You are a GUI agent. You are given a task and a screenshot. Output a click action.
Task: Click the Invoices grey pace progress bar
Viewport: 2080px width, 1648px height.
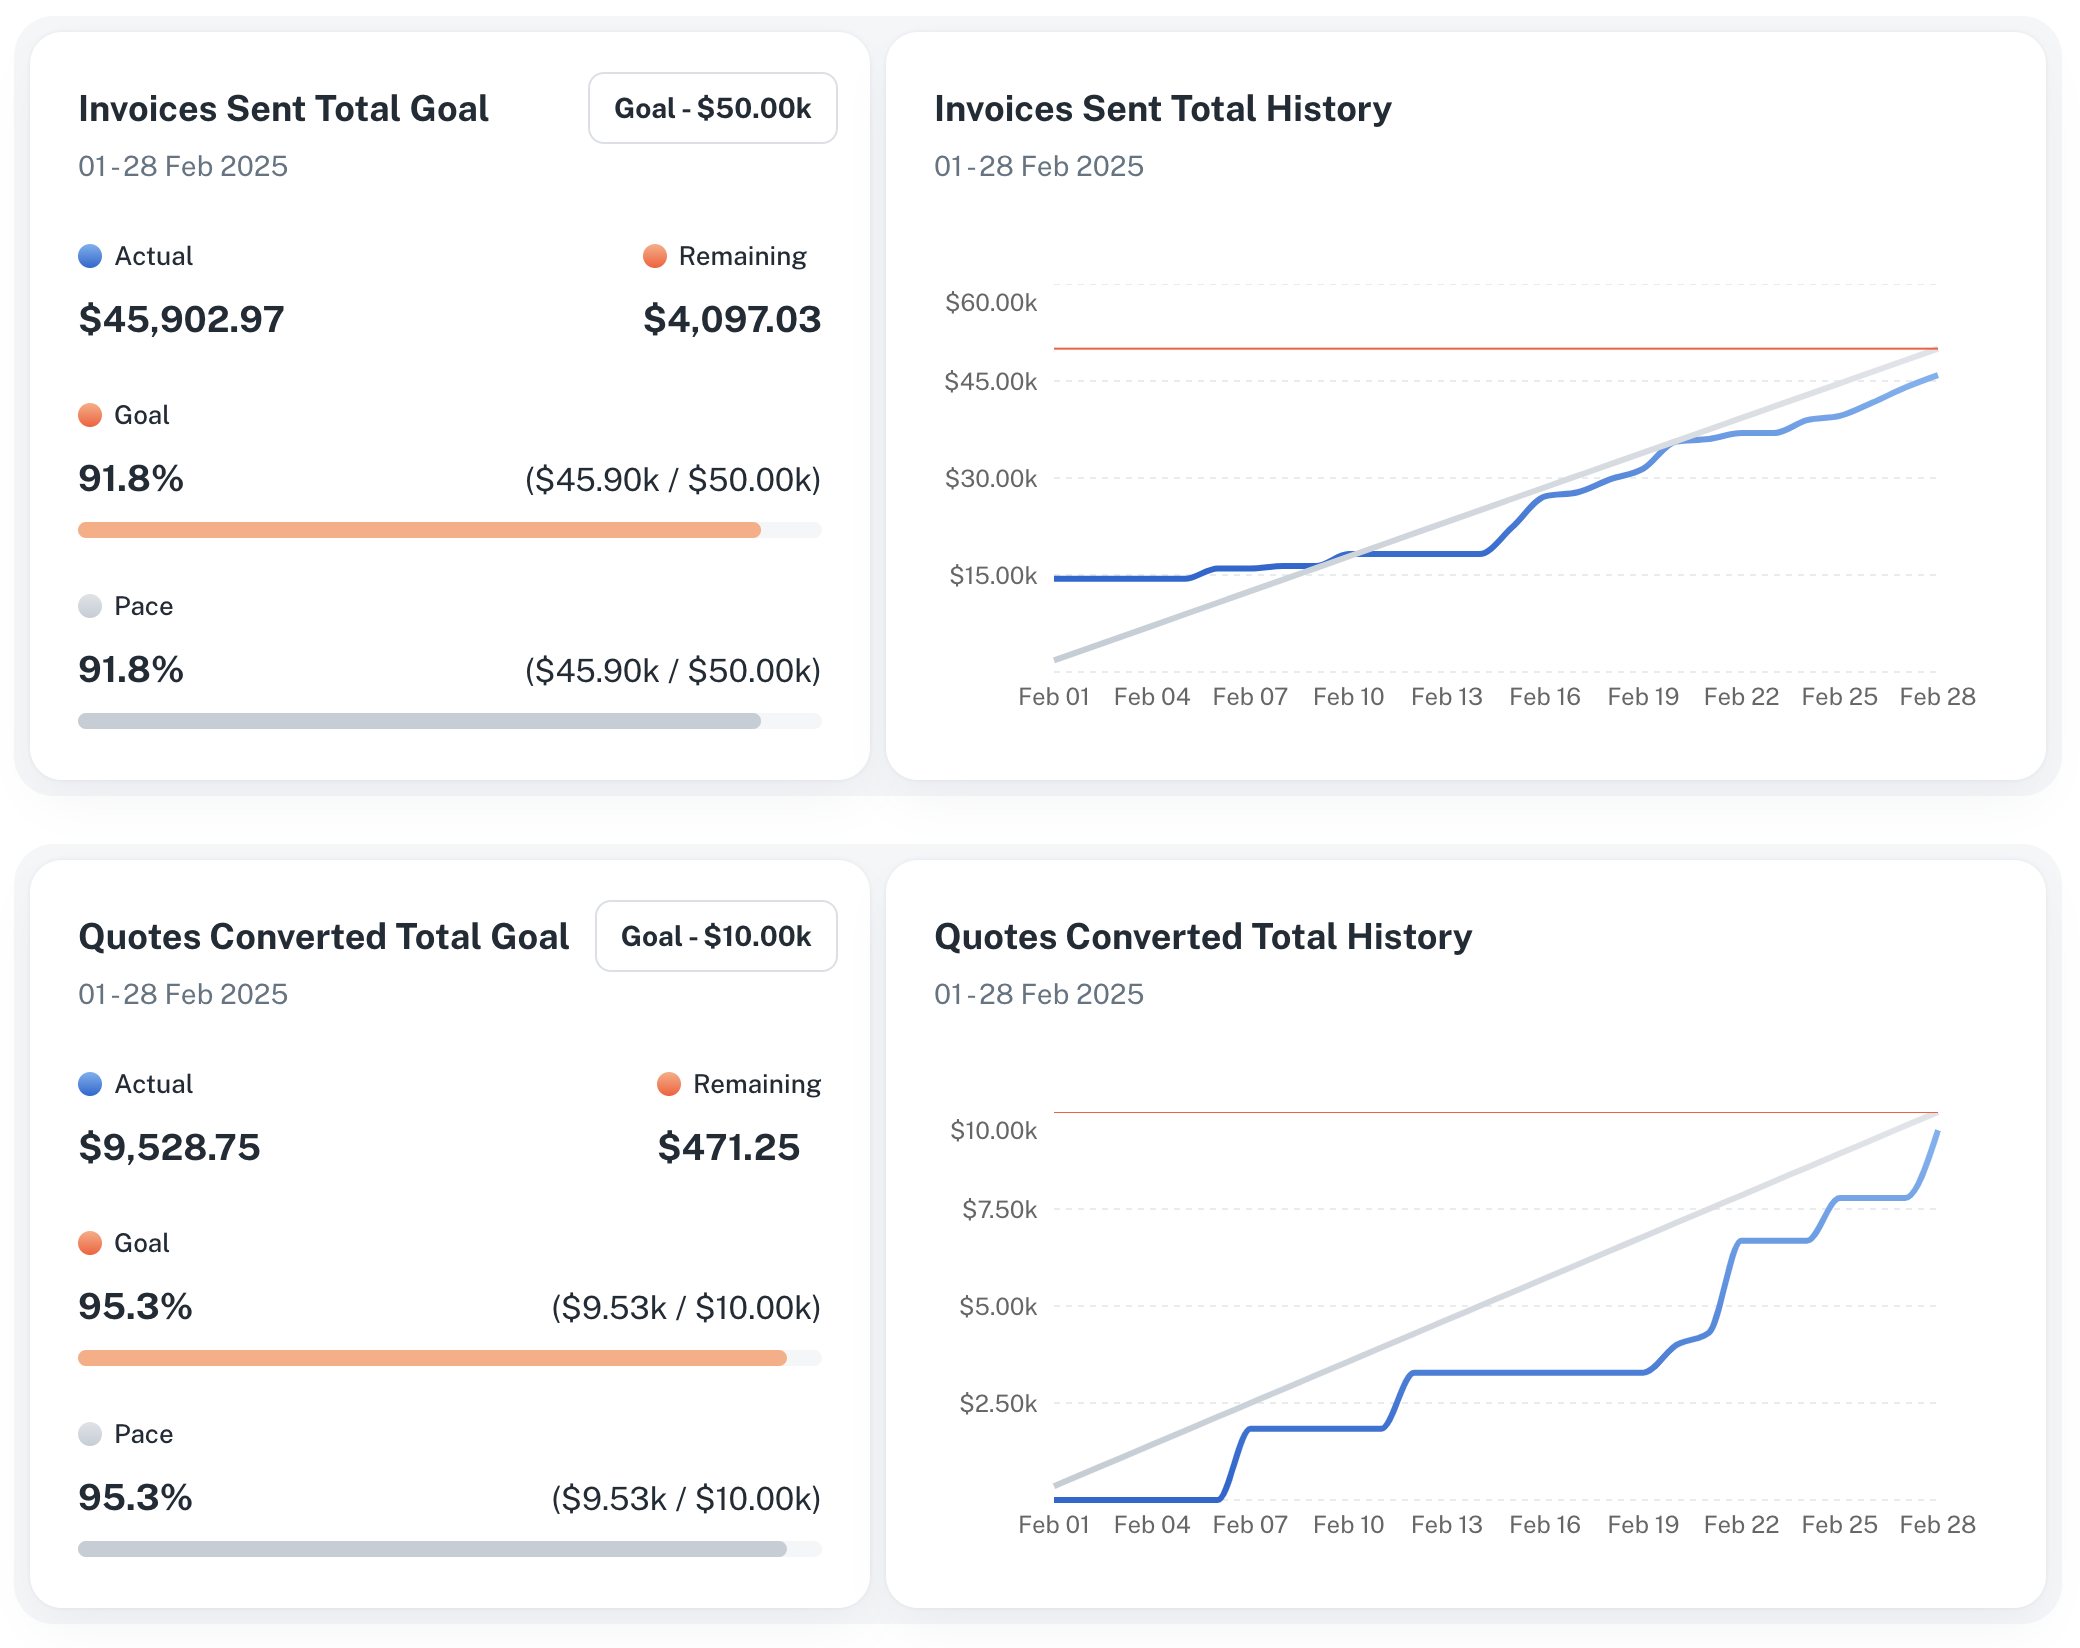[x=420, y=721]
